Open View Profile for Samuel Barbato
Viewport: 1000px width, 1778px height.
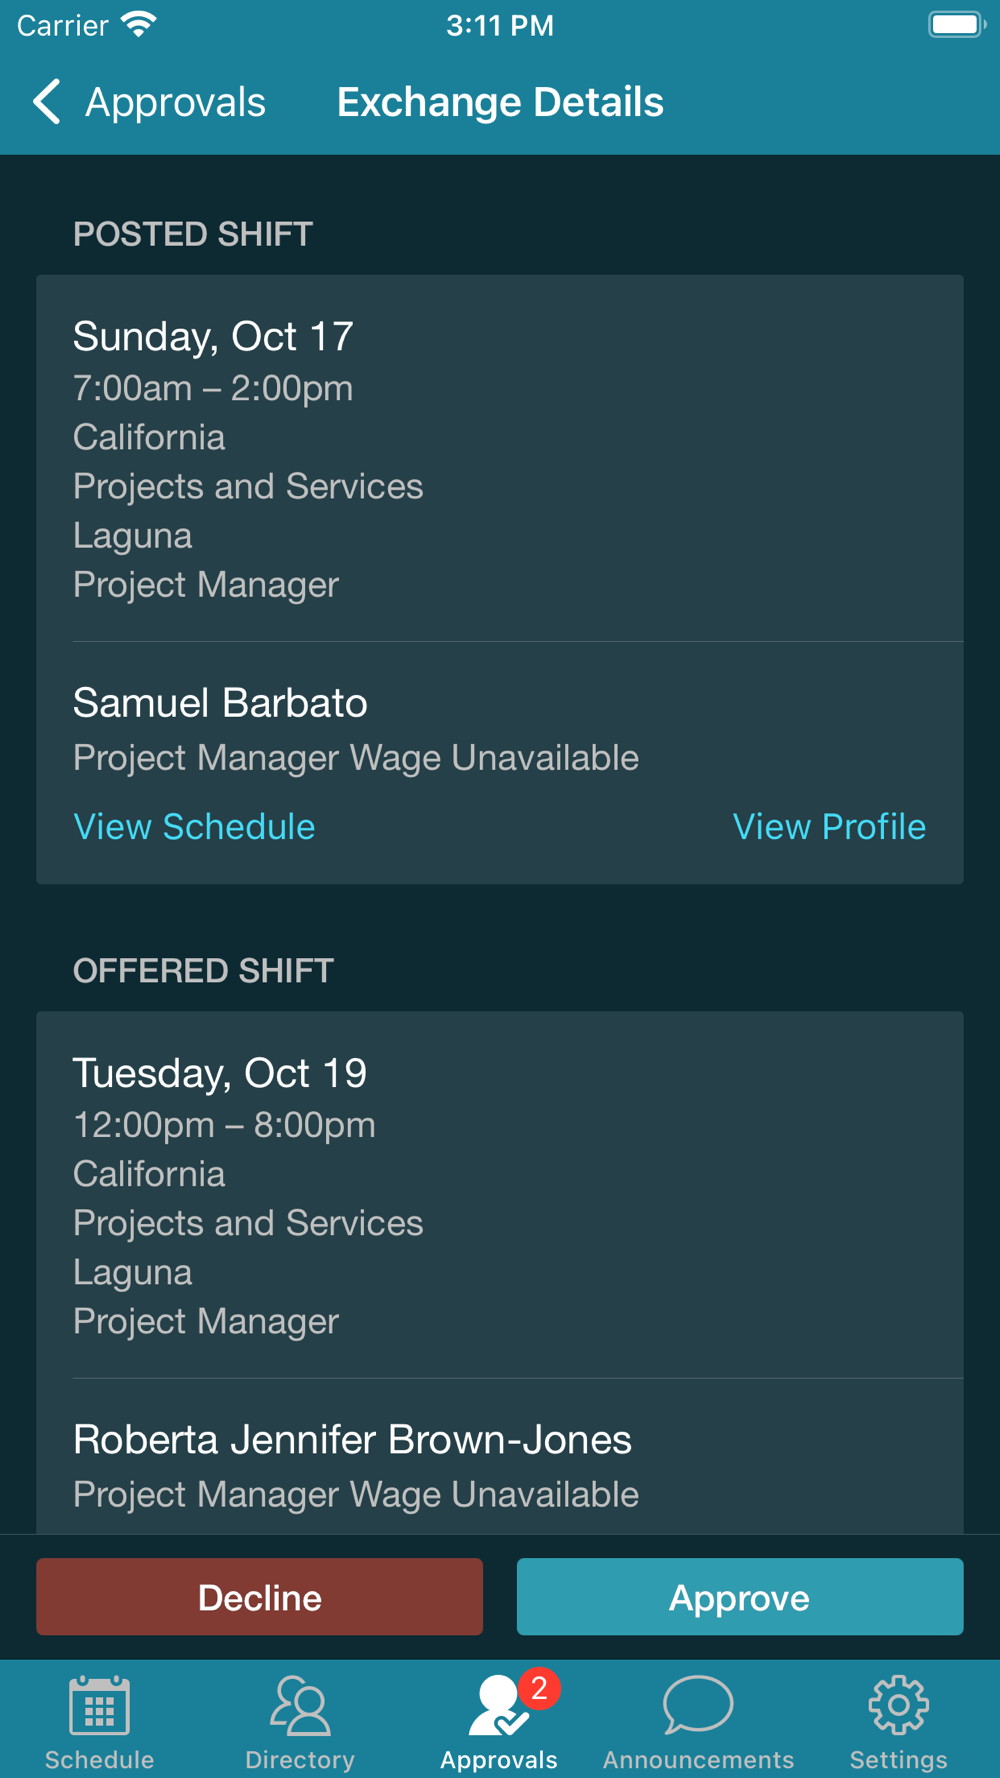click(x=829, y=827)
